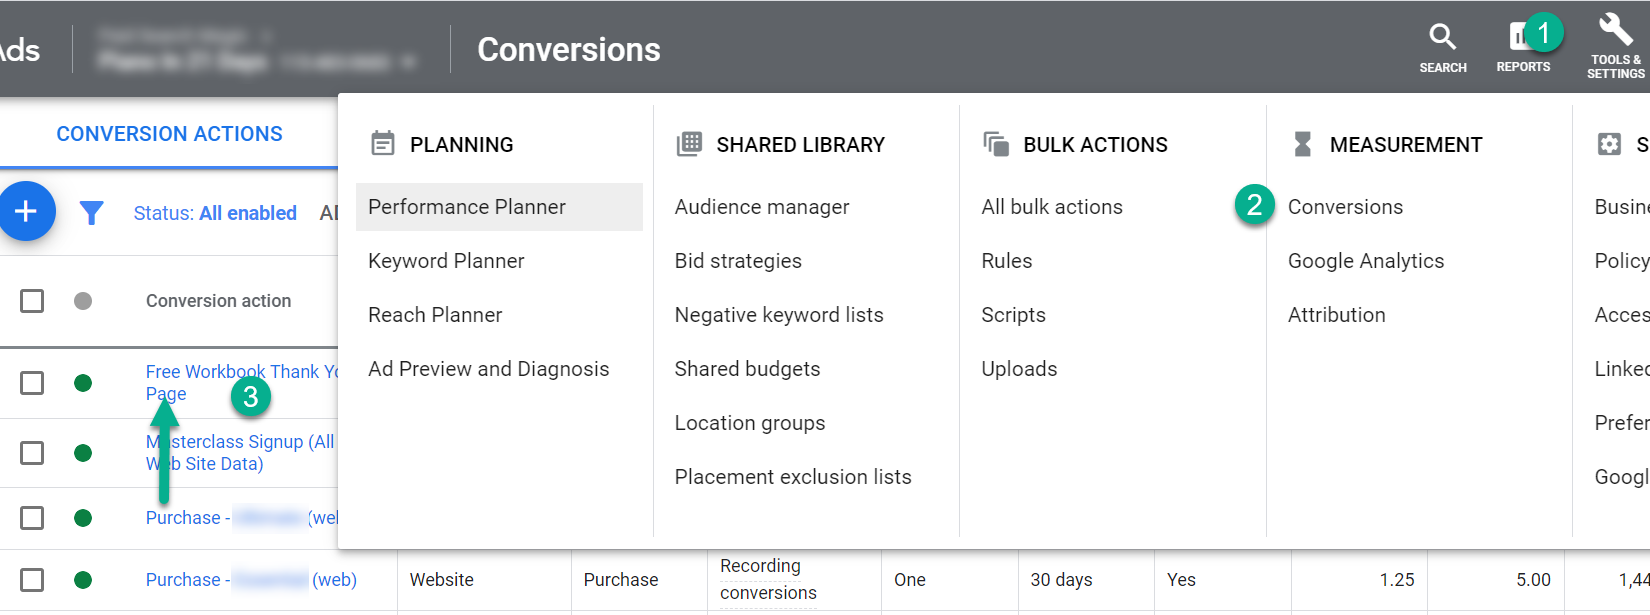Check the select-all checkbox in table header
This screenshot has width=1650, height=615.
tap(32, 300)
